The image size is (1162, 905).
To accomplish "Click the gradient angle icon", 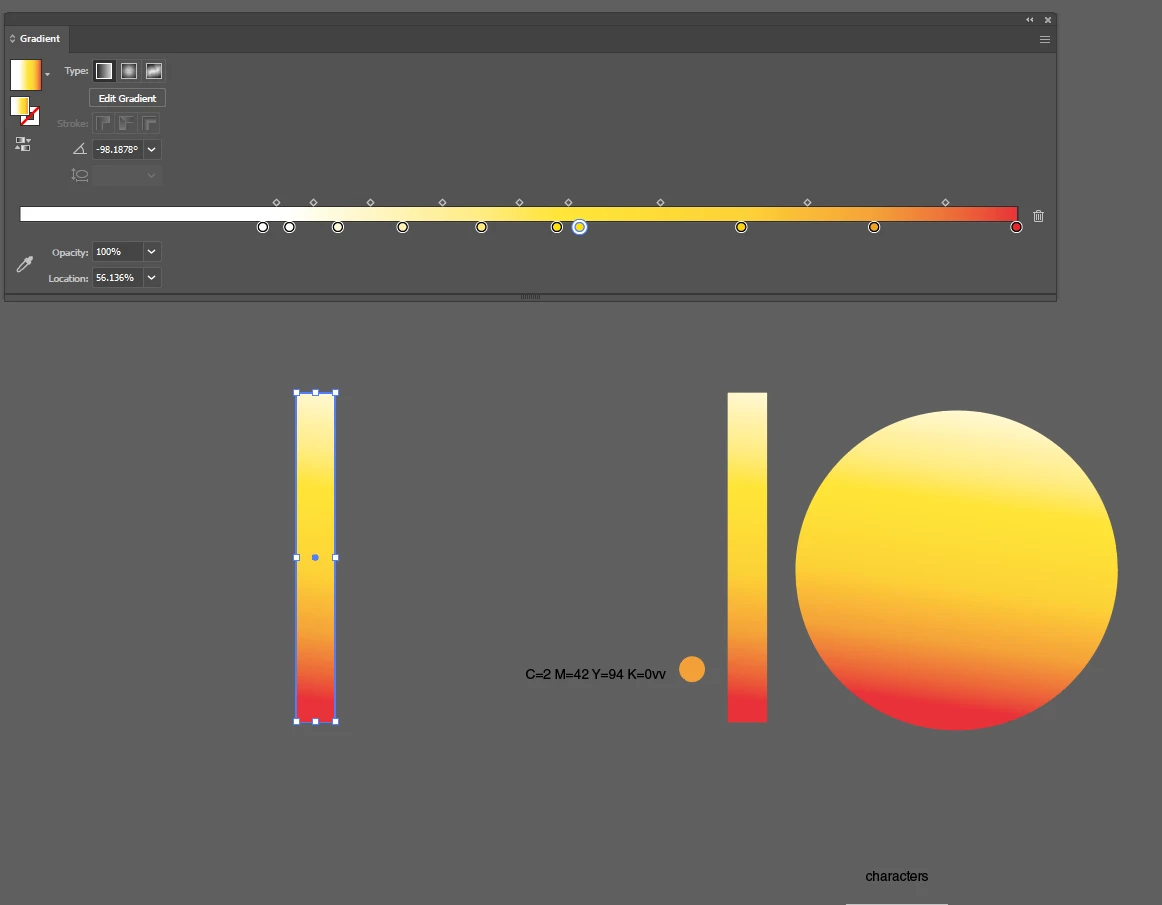I will 79,149.
